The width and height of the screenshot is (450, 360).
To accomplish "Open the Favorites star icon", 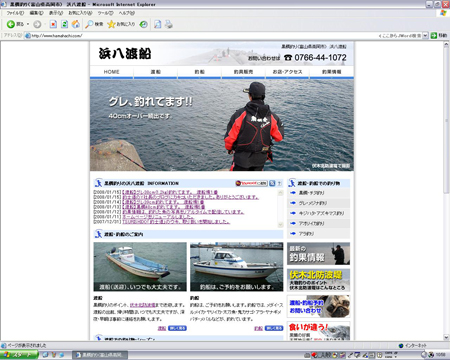I will (121, 24).
